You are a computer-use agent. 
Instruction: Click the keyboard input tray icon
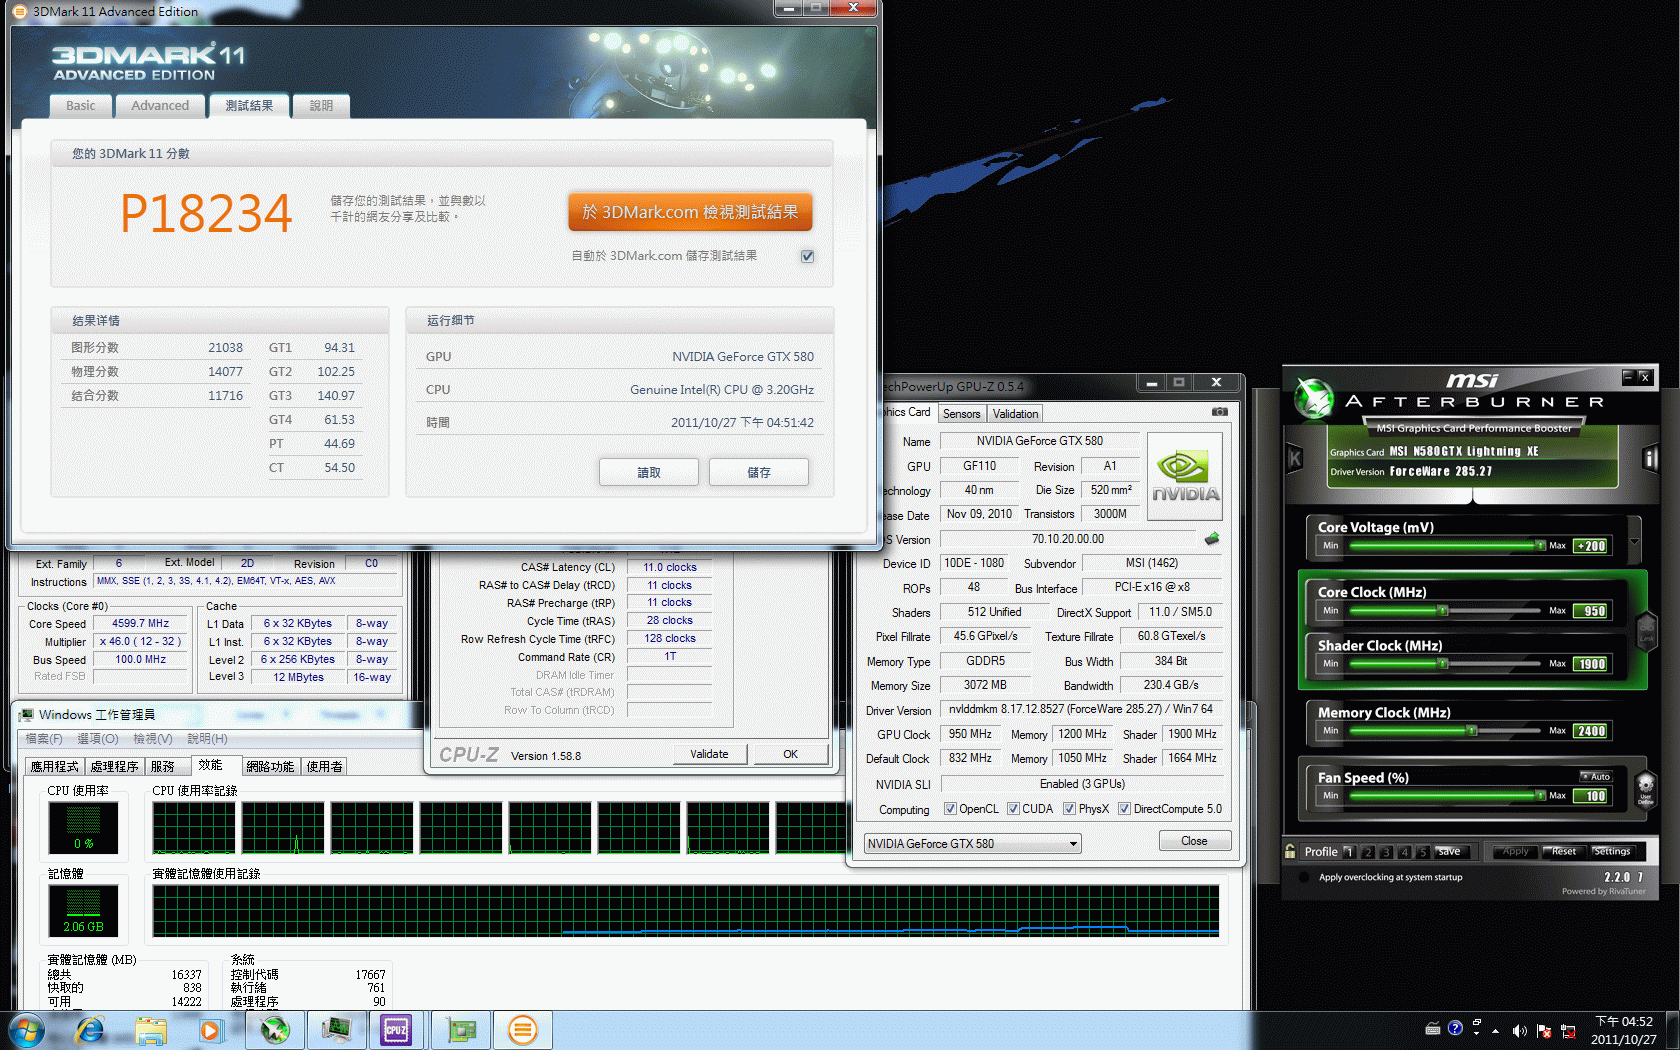pos(1432,1028)
